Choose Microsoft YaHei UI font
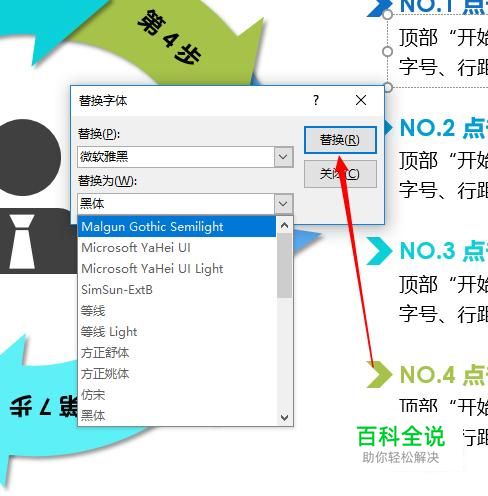 coord(177,248)
